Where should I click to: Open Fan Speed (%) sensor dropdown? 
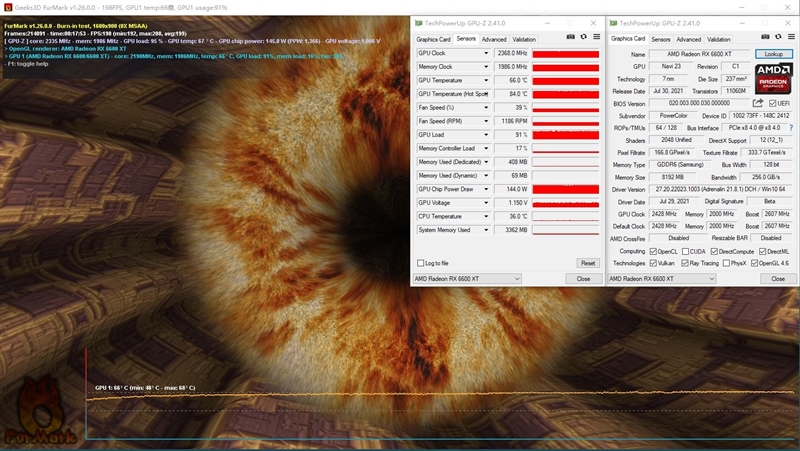(x=486, y=108)
